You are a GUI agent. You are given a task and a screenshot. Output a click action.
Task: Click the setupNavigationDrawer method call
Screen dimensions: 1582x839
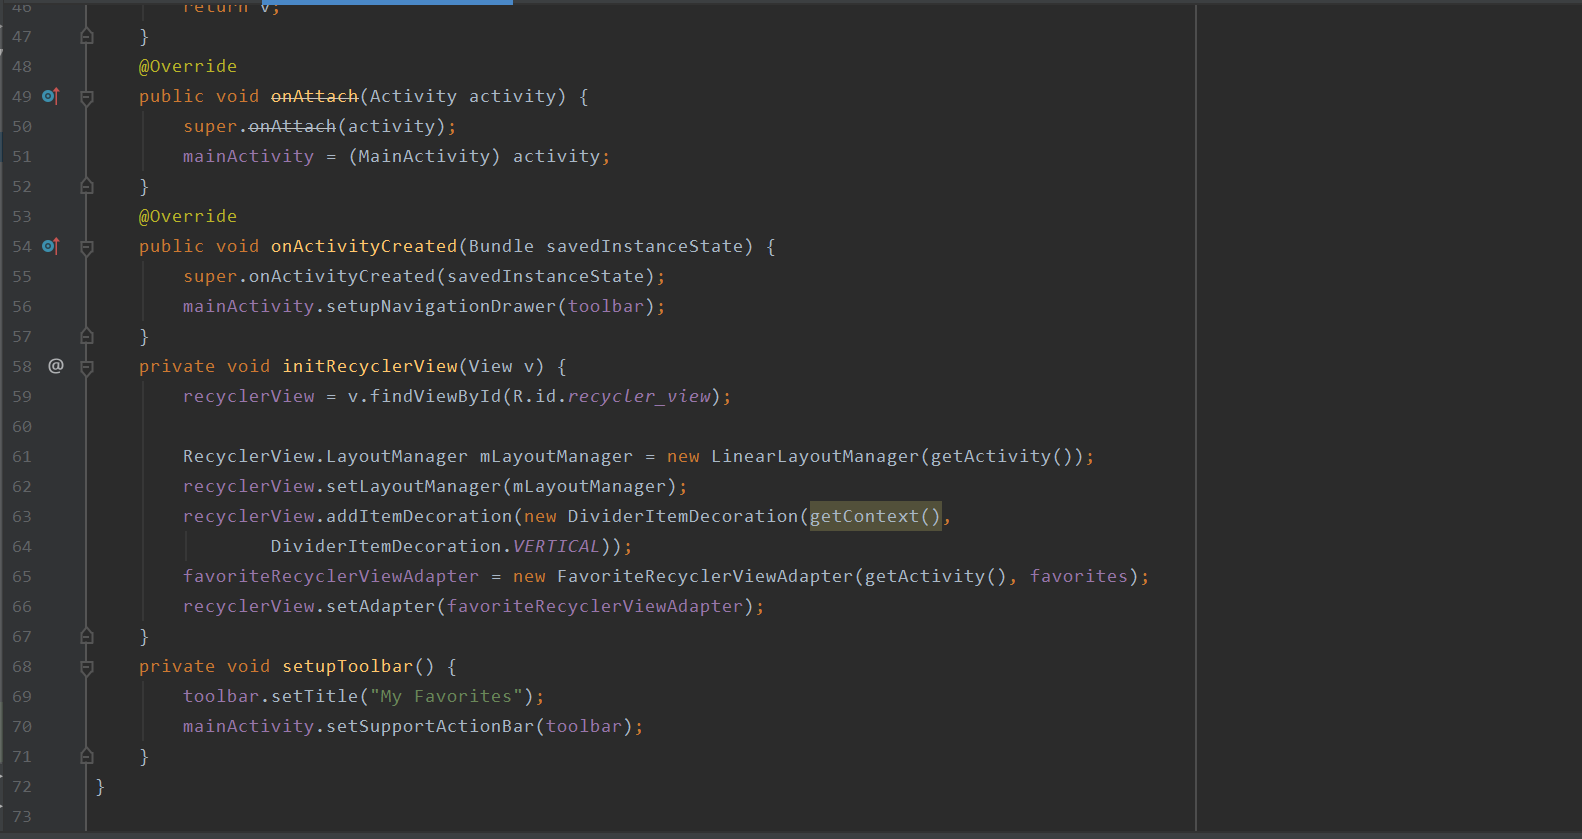coord(441,306)
